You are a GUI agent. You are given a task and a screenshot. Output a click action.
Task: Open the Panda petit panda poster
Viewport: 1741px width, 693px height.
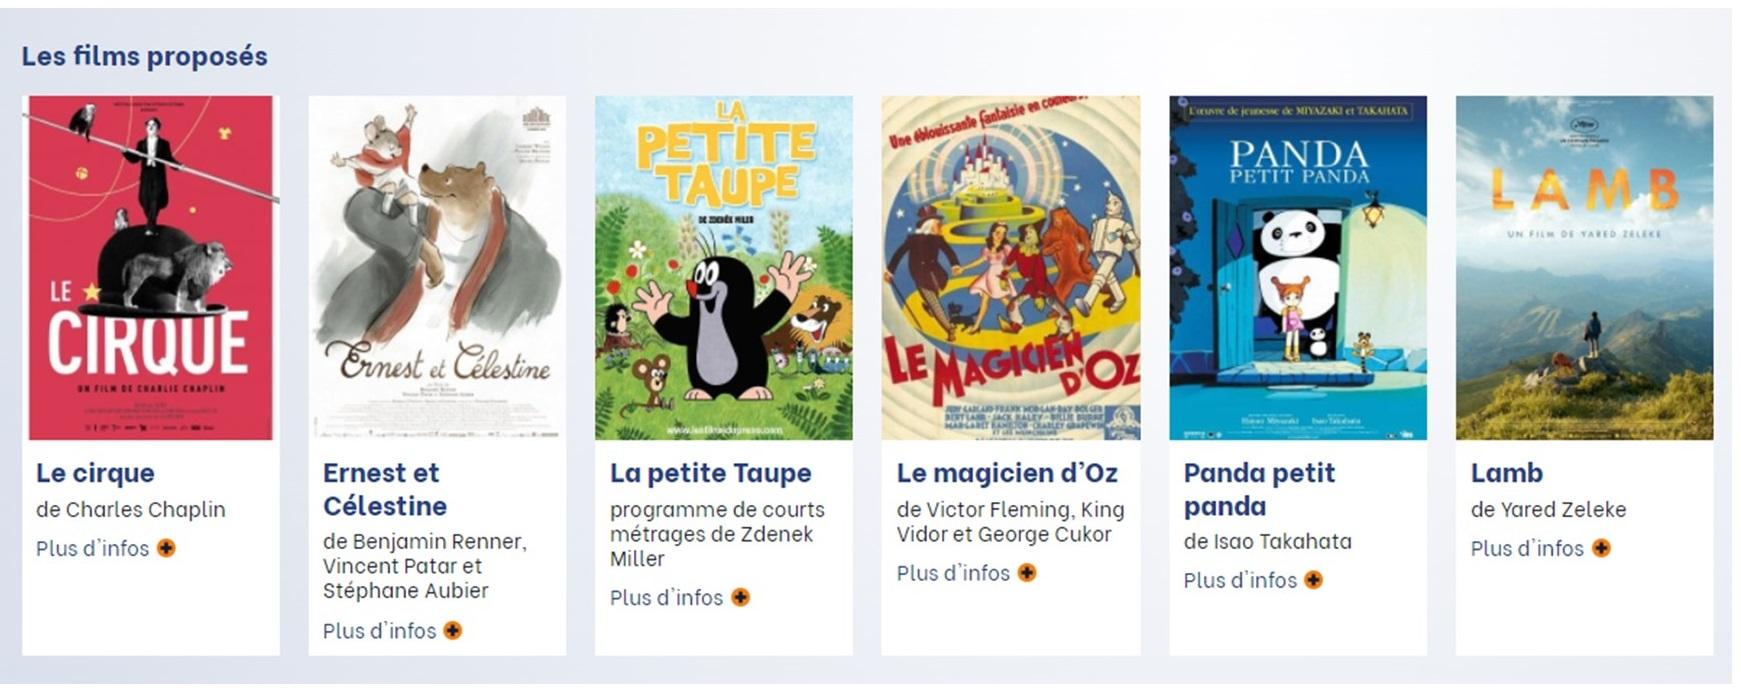pyautogui.click(x=1298, y=268)
